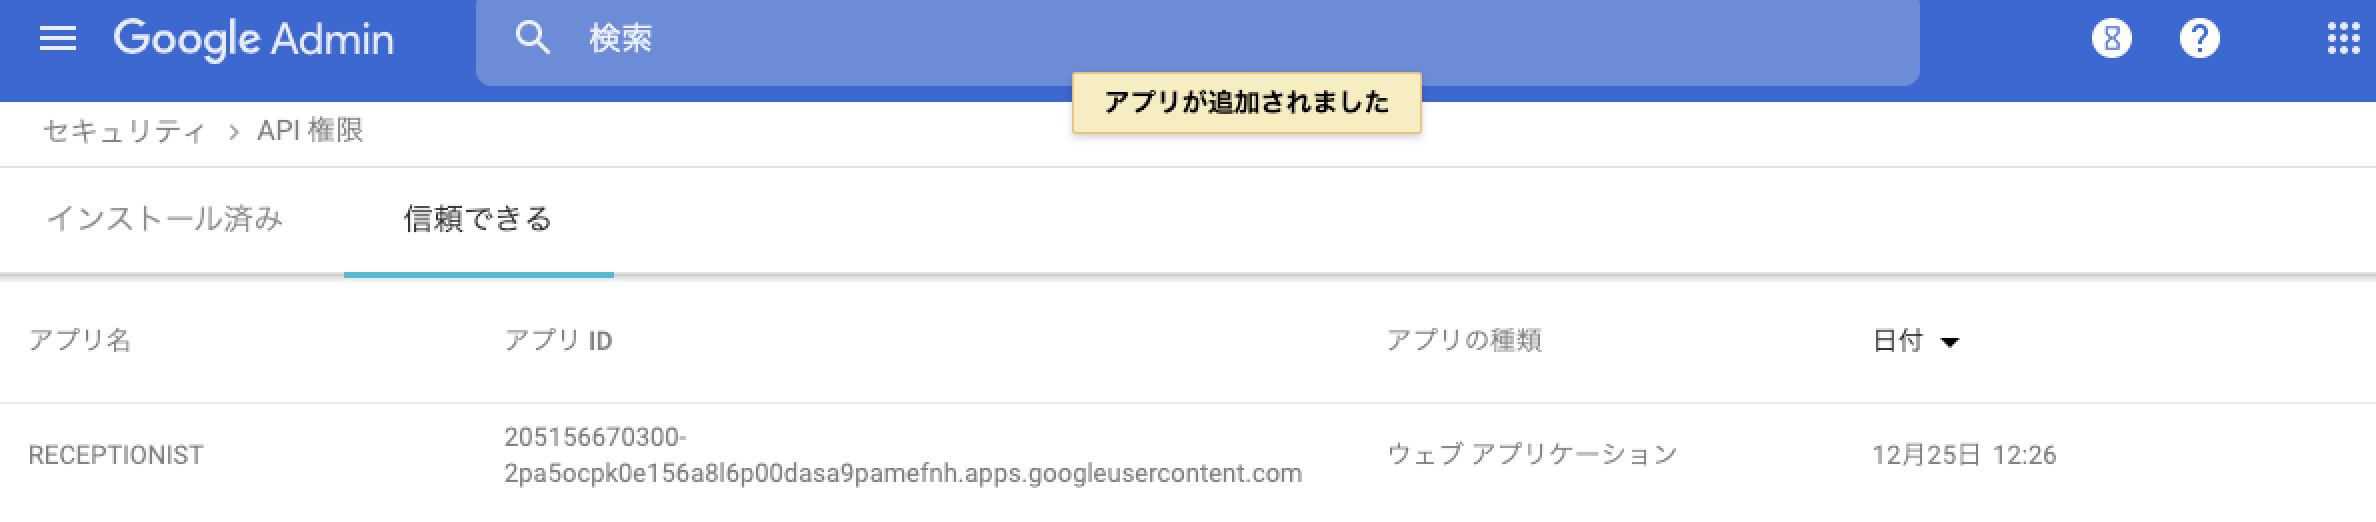Screen dimensions: 2376x522
Task: Click the breadcrumb chevron separator
Action: point(234,132)
